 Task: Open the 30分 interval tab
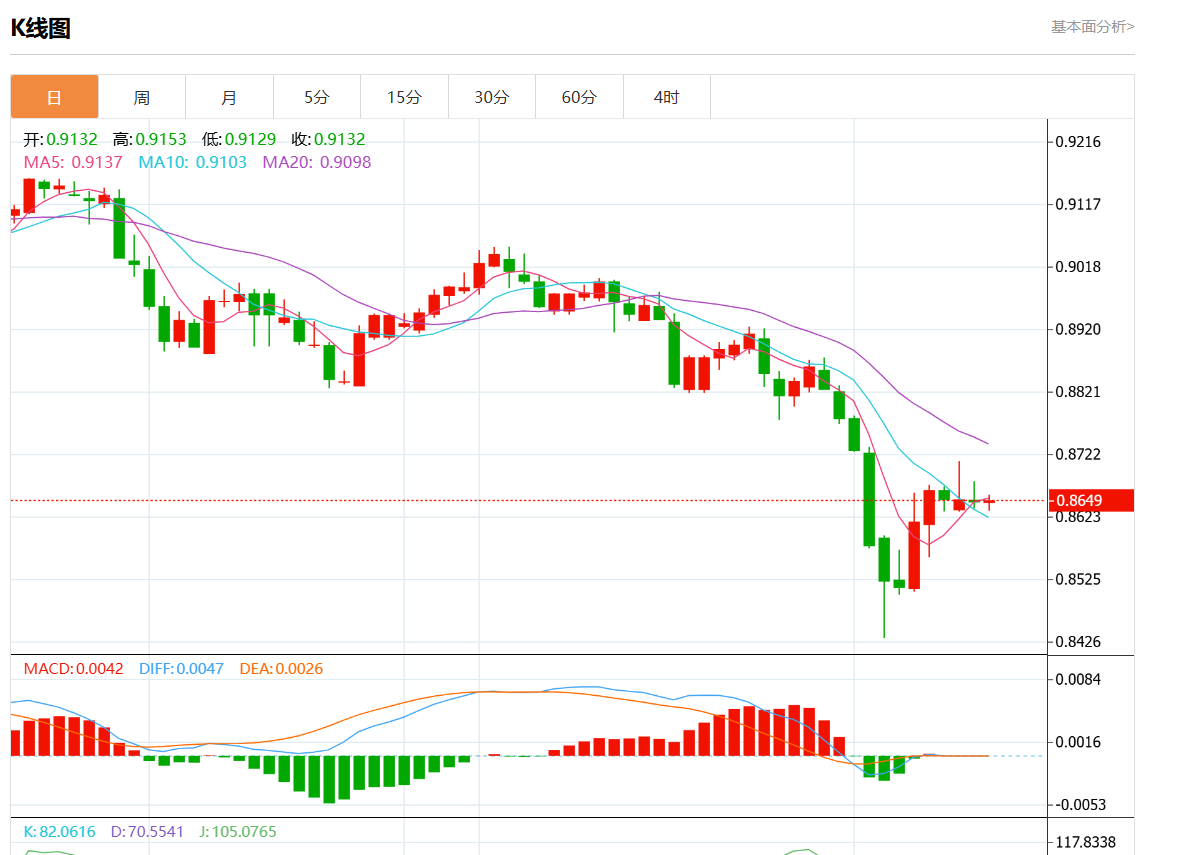pyautogui.click(x=492, y=97)
